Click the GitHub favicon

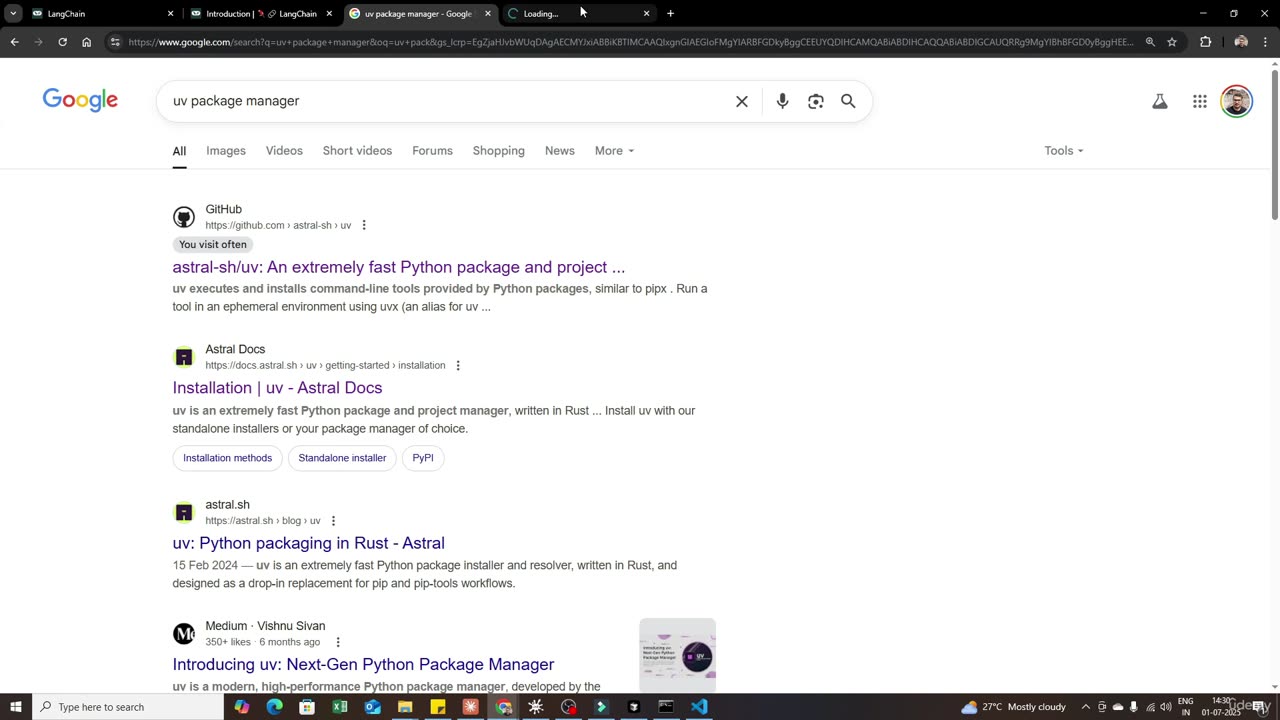click(184, 217)
